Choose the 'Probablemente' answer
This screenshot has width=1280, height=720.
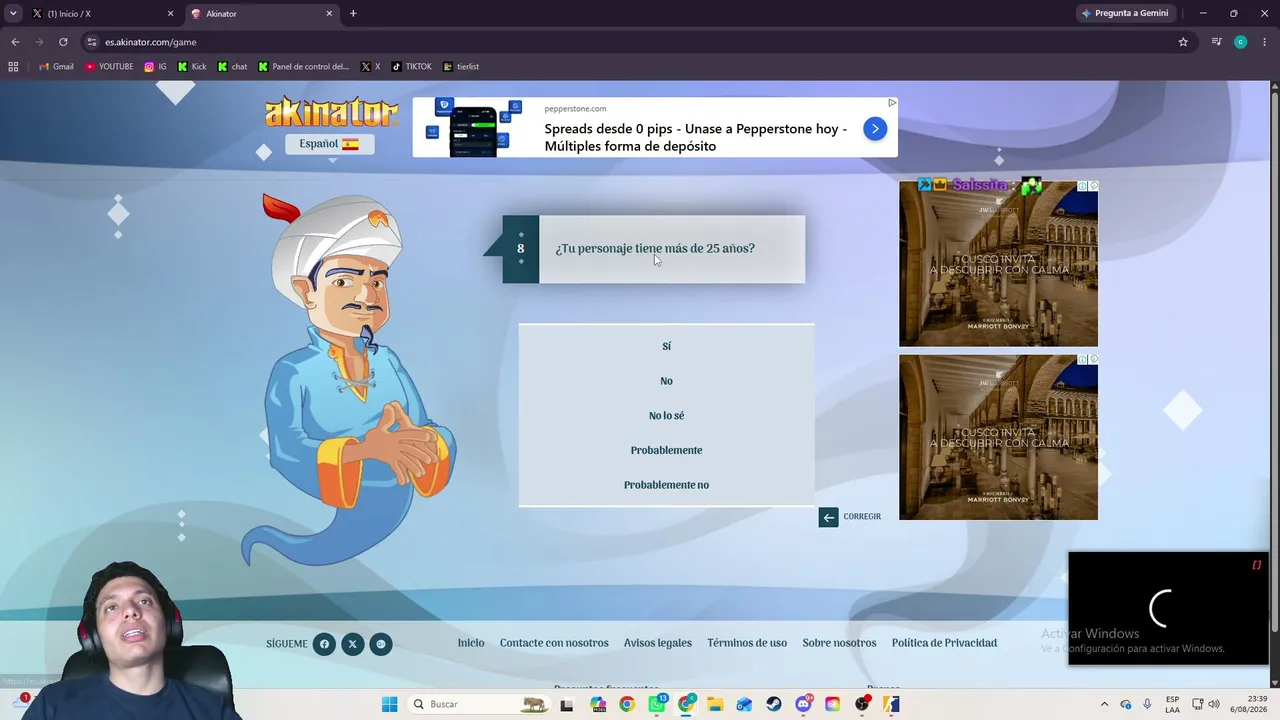[666, 450]
